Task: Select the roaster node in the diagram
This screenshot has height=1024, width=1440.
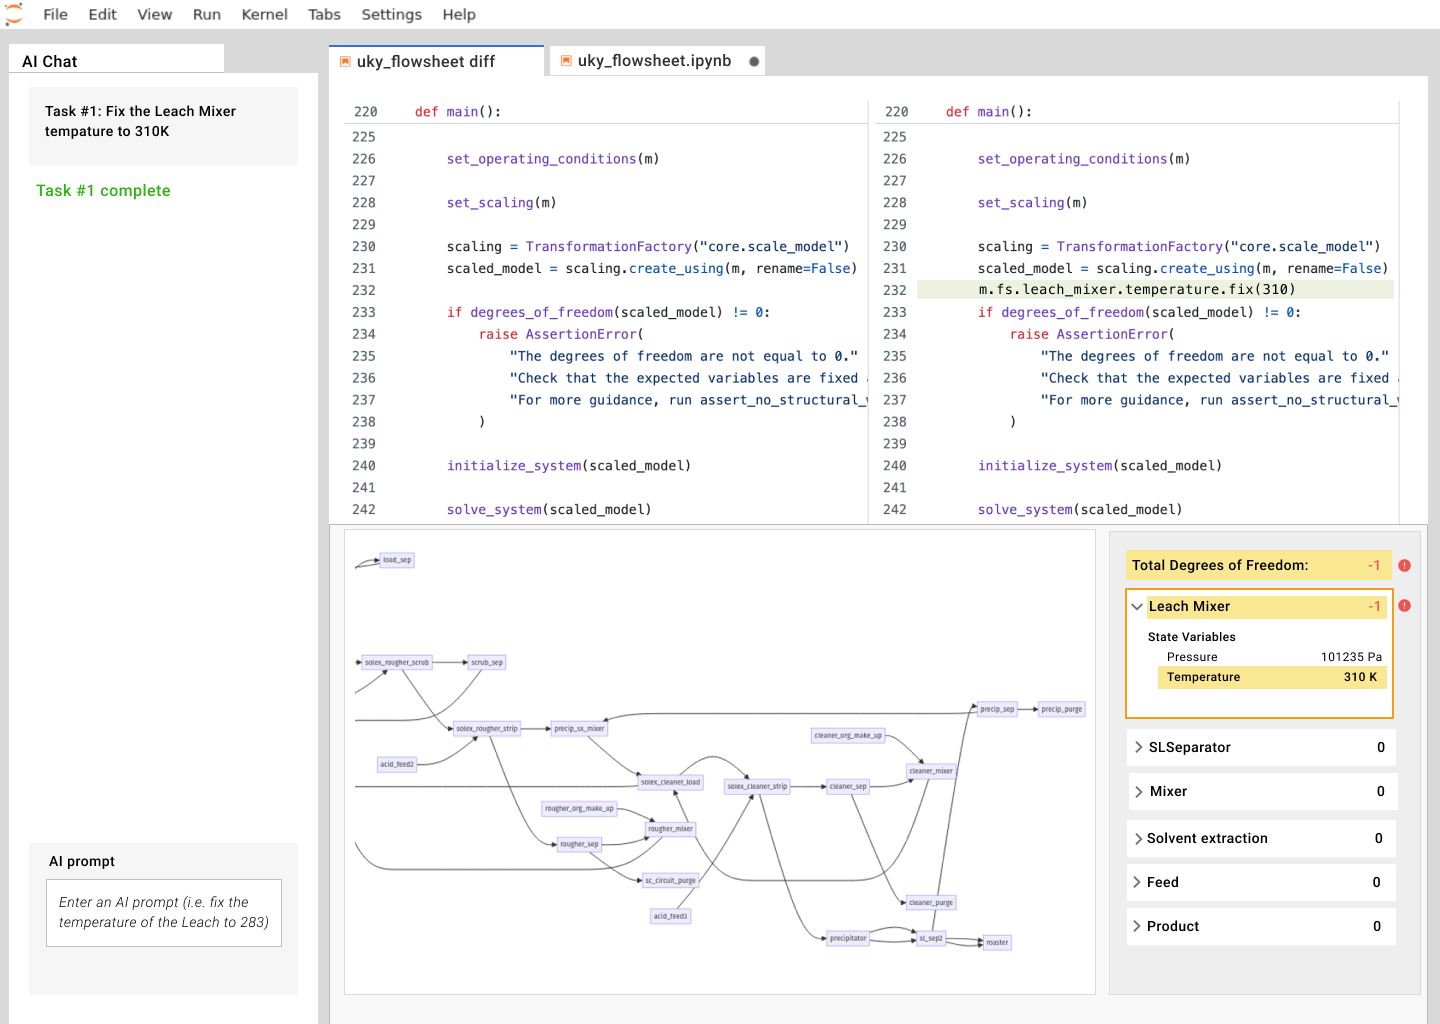Action: (997, 942)
